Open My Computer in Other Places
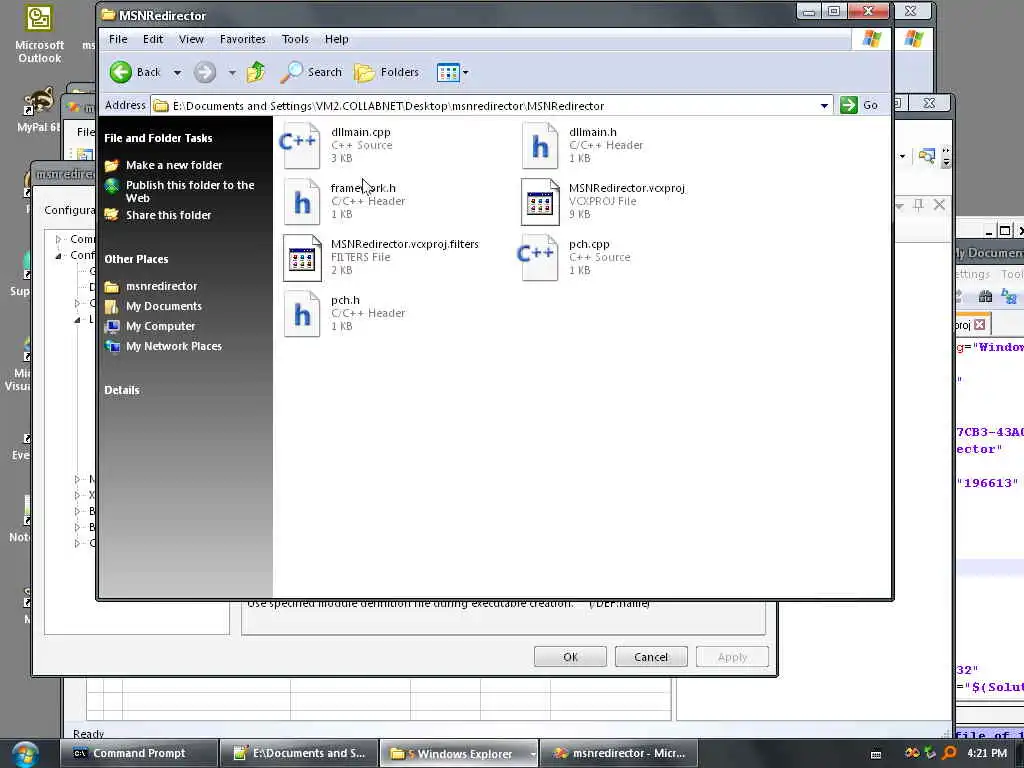The height and width of the screenshot is (768, 1024). 160,326
